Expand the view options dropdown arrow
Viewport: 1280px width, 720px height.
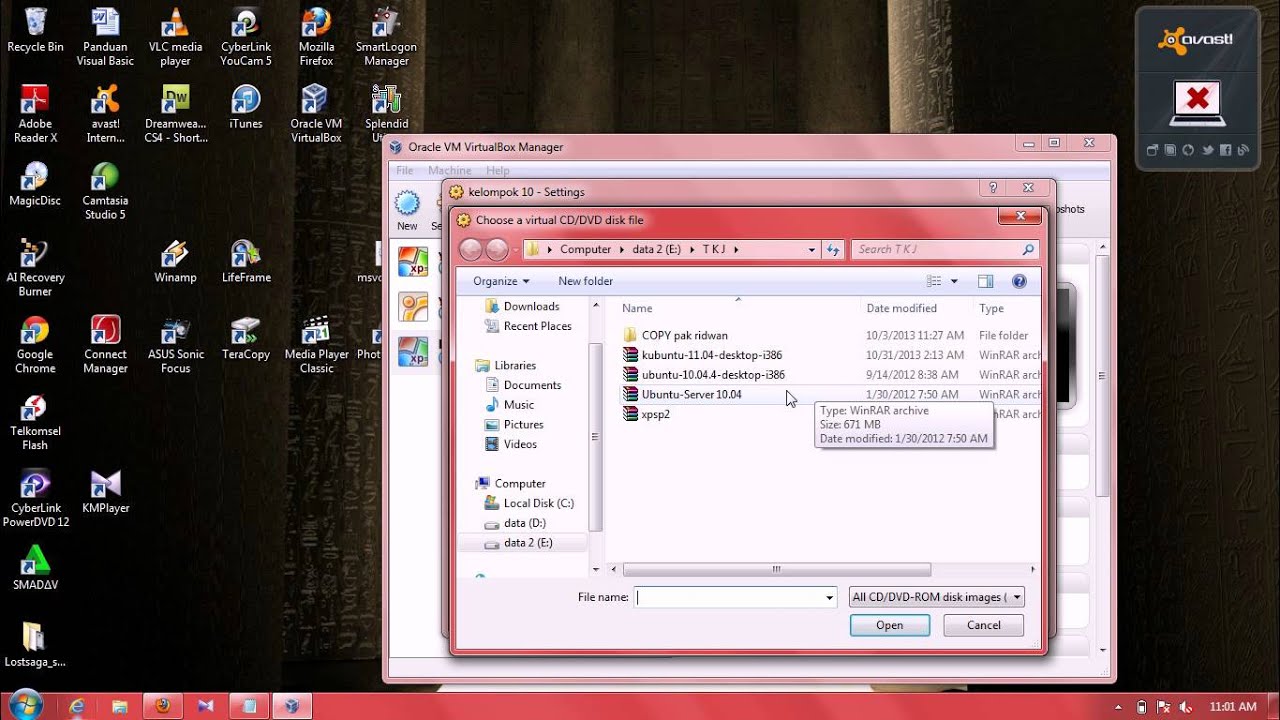954,282
